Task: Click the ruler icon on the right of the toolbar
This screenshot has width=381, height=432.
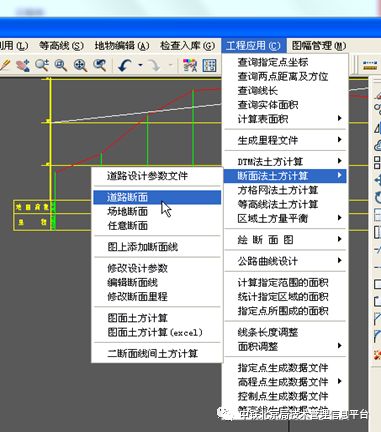Action: pyautogui.click(x=370, y=65)
